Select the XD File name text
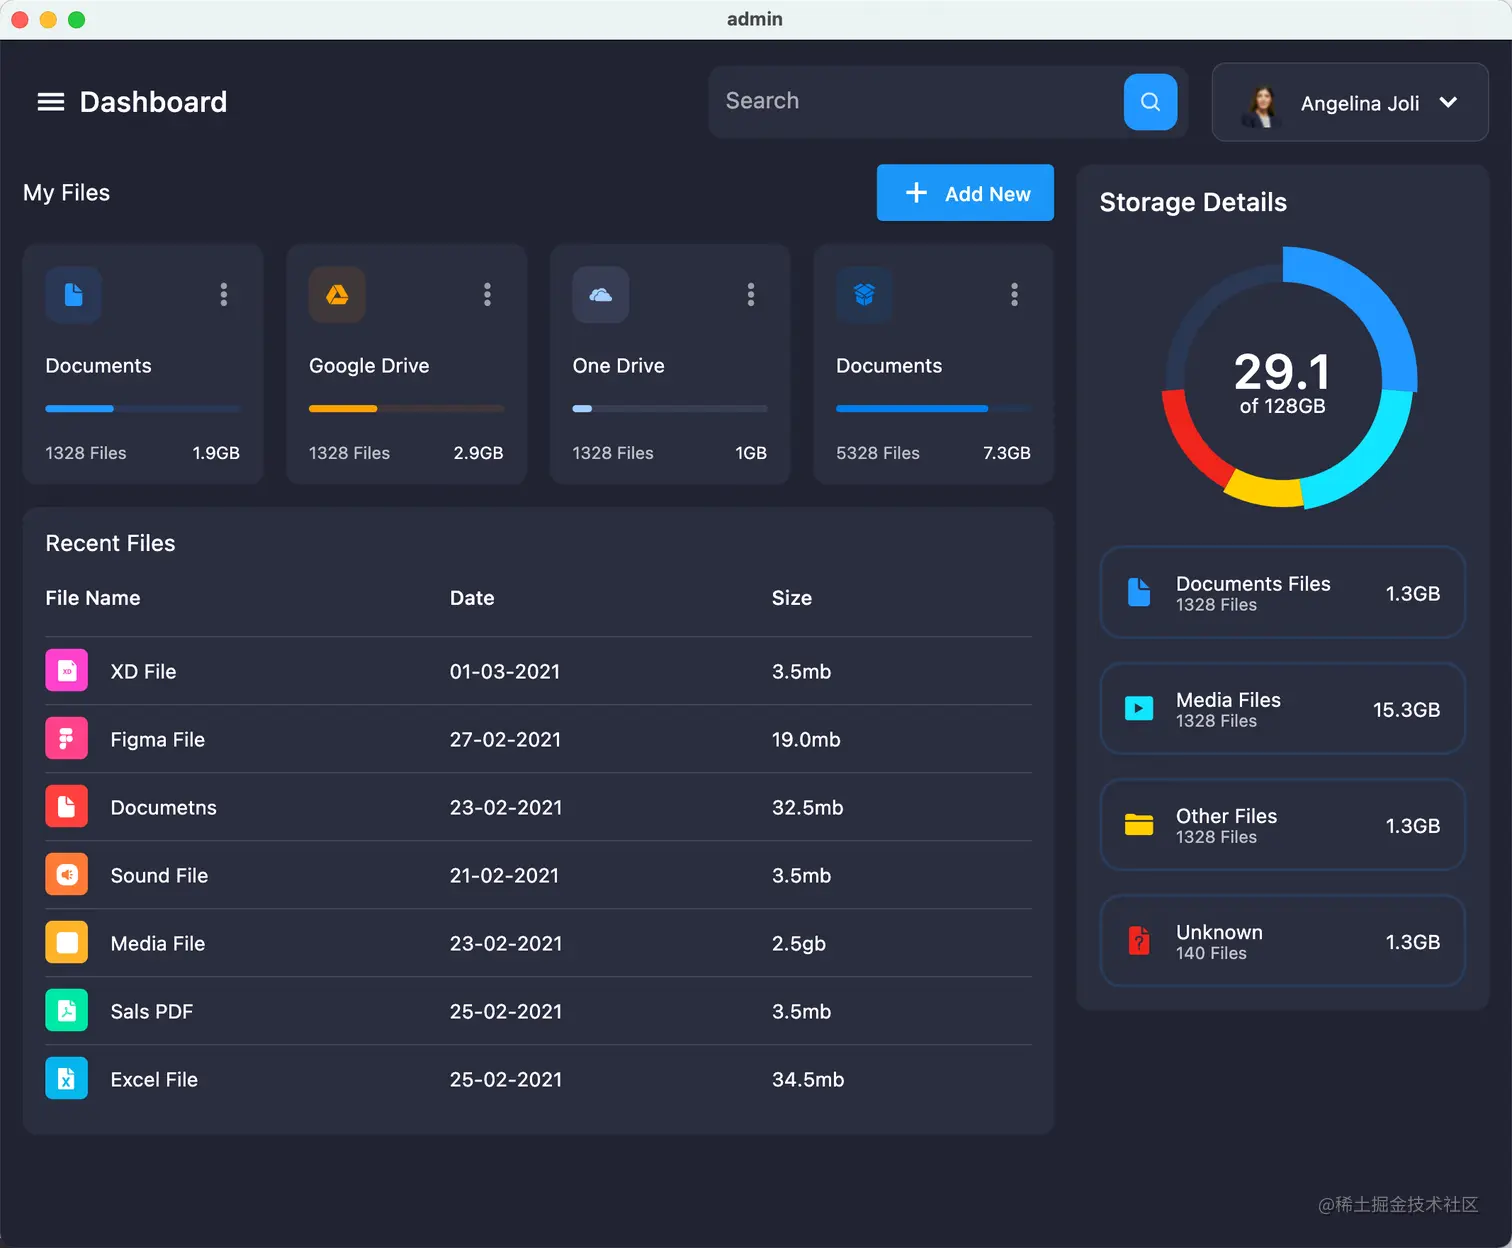Screen dimensions: 1512x1248 pos(143,672)
